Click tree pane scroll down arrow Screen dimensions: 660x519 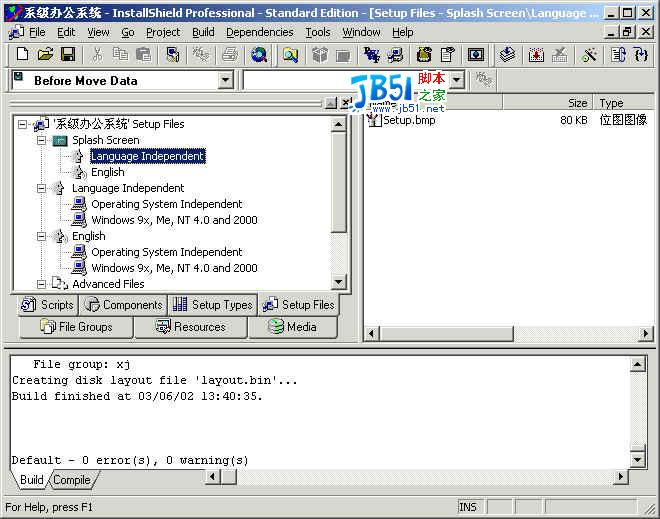coord(338,282)
